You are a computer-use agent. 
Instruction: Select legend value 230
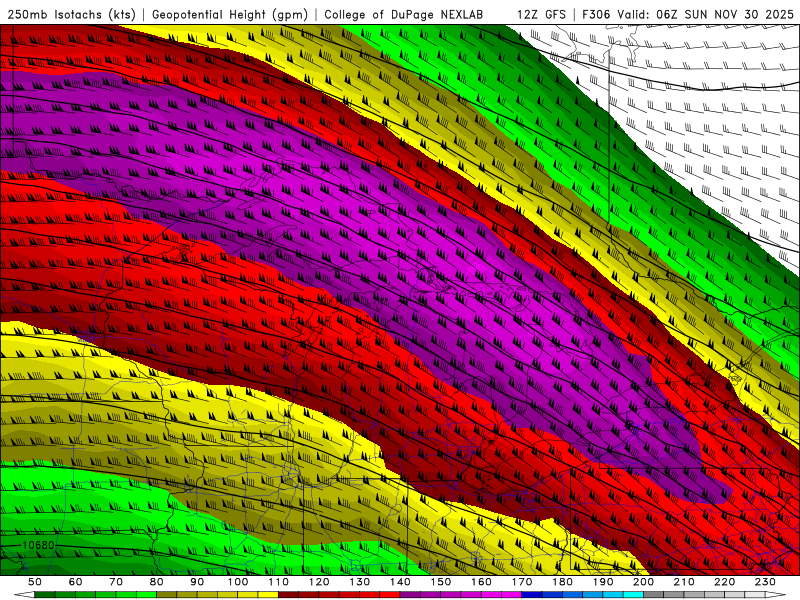point(765,582)
